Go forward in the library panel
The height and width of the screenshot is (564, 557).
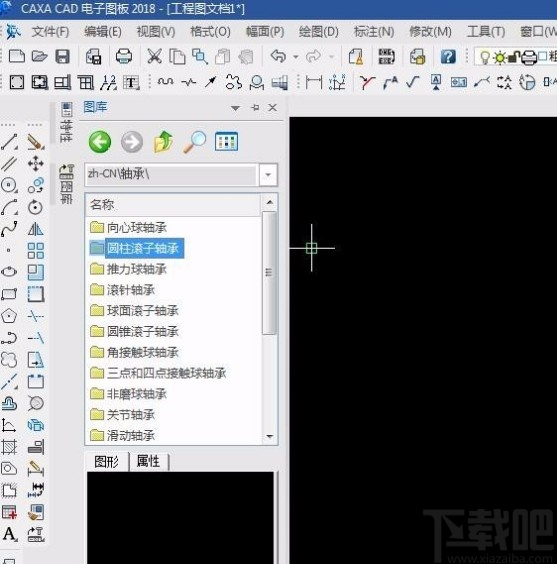click(x=132, y=142)
